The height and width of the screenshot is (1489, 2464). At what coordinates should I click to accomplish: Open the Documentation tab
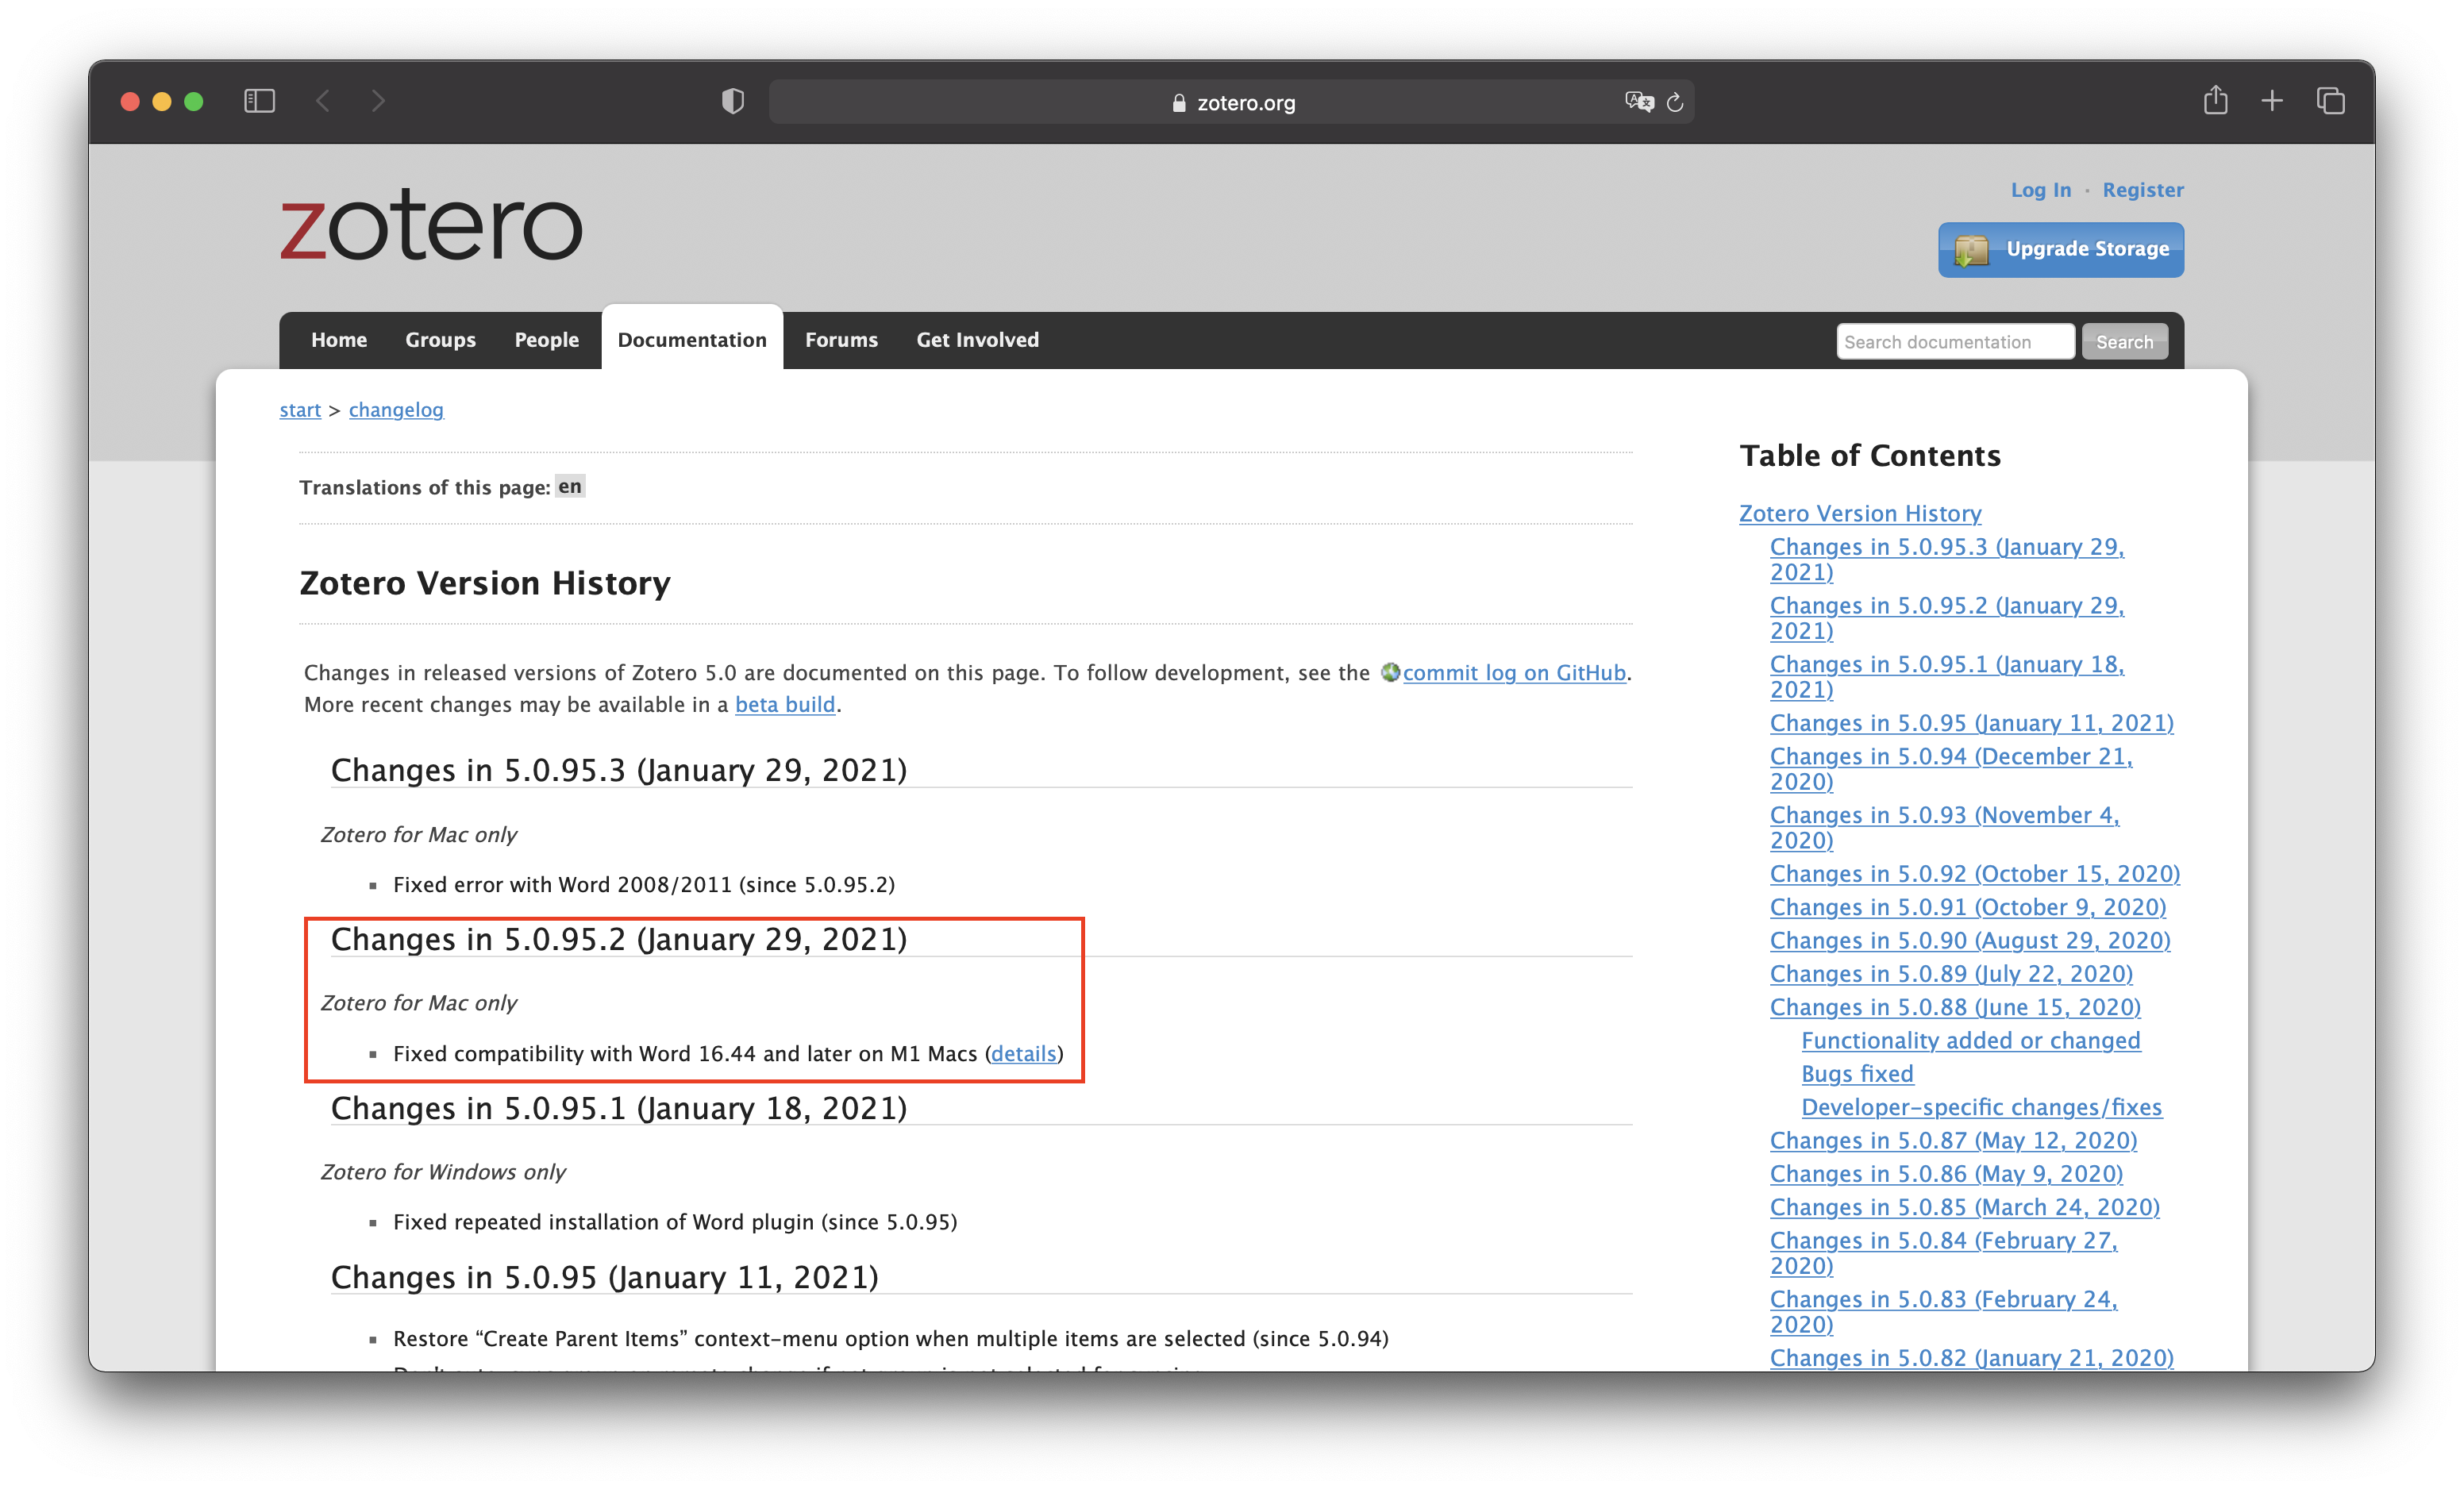pos(692,340)
